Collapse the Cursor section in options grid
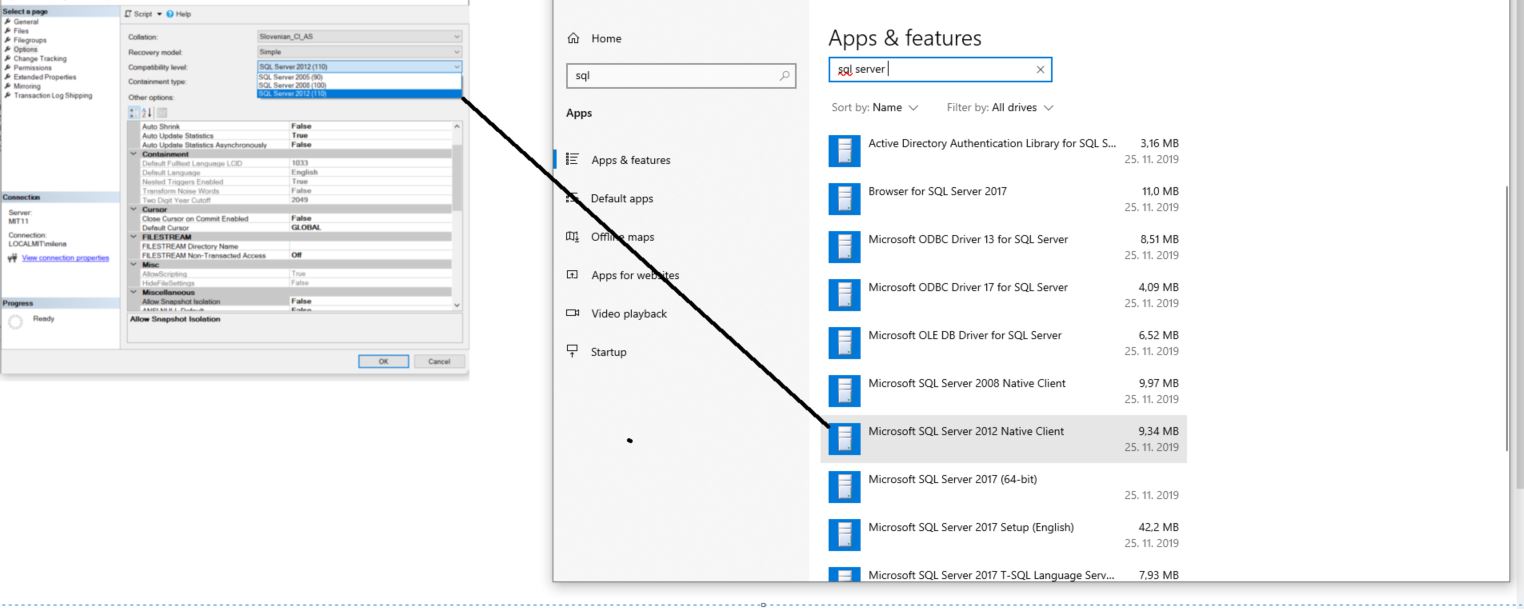The height and width of the screenshot is (609, 1524). click(134, 210)
